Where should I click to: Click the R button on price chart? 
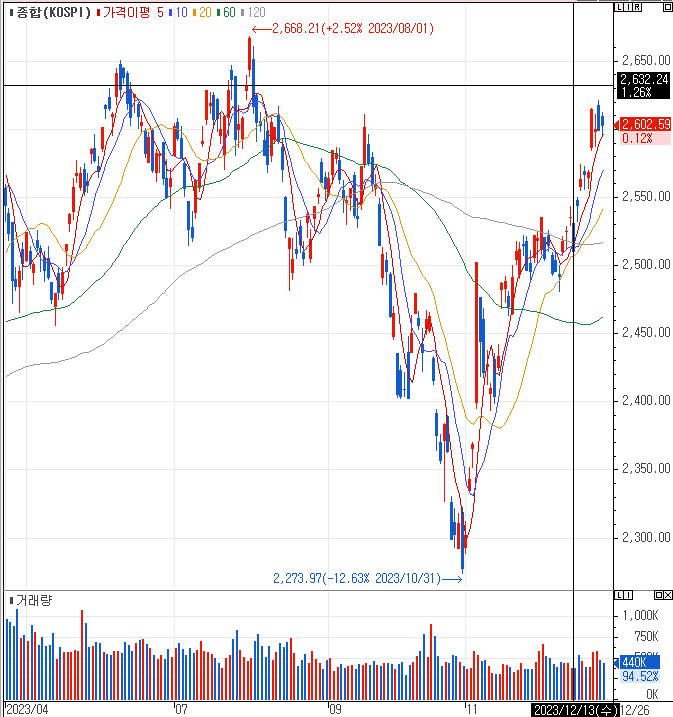click(x=637, y=7)
